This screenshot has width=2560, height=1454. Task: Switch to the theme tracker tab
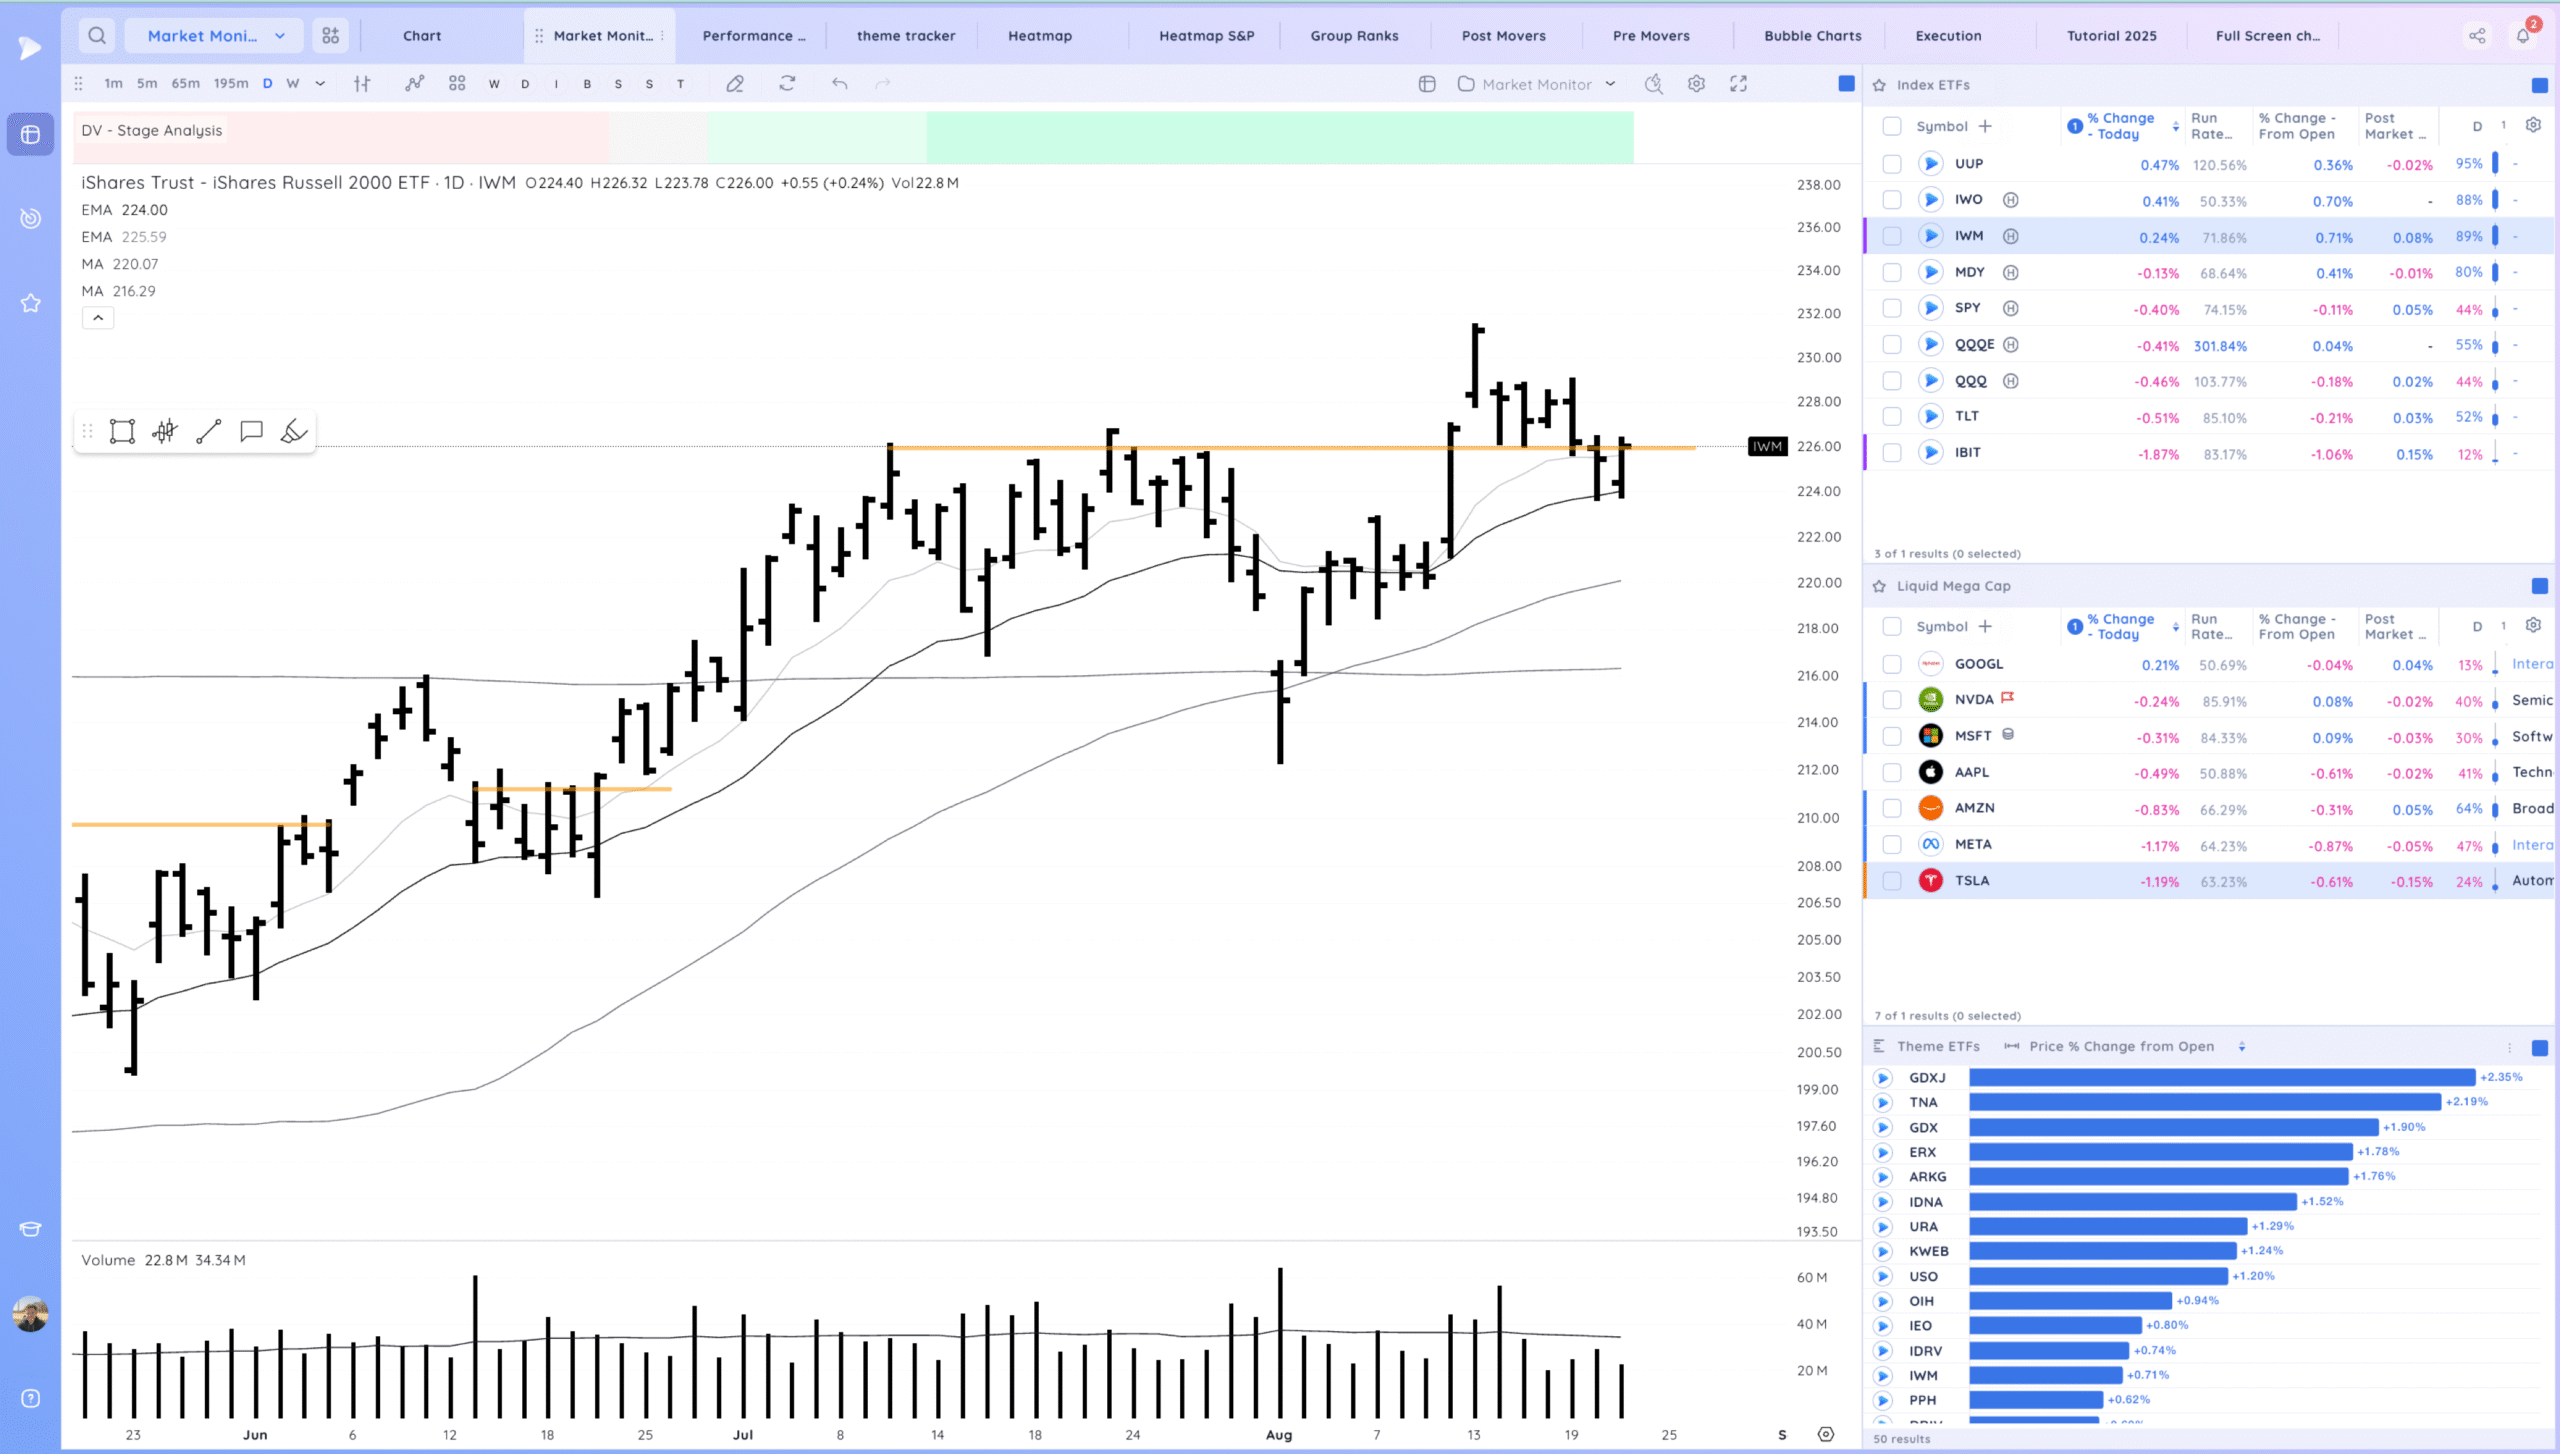906,36
